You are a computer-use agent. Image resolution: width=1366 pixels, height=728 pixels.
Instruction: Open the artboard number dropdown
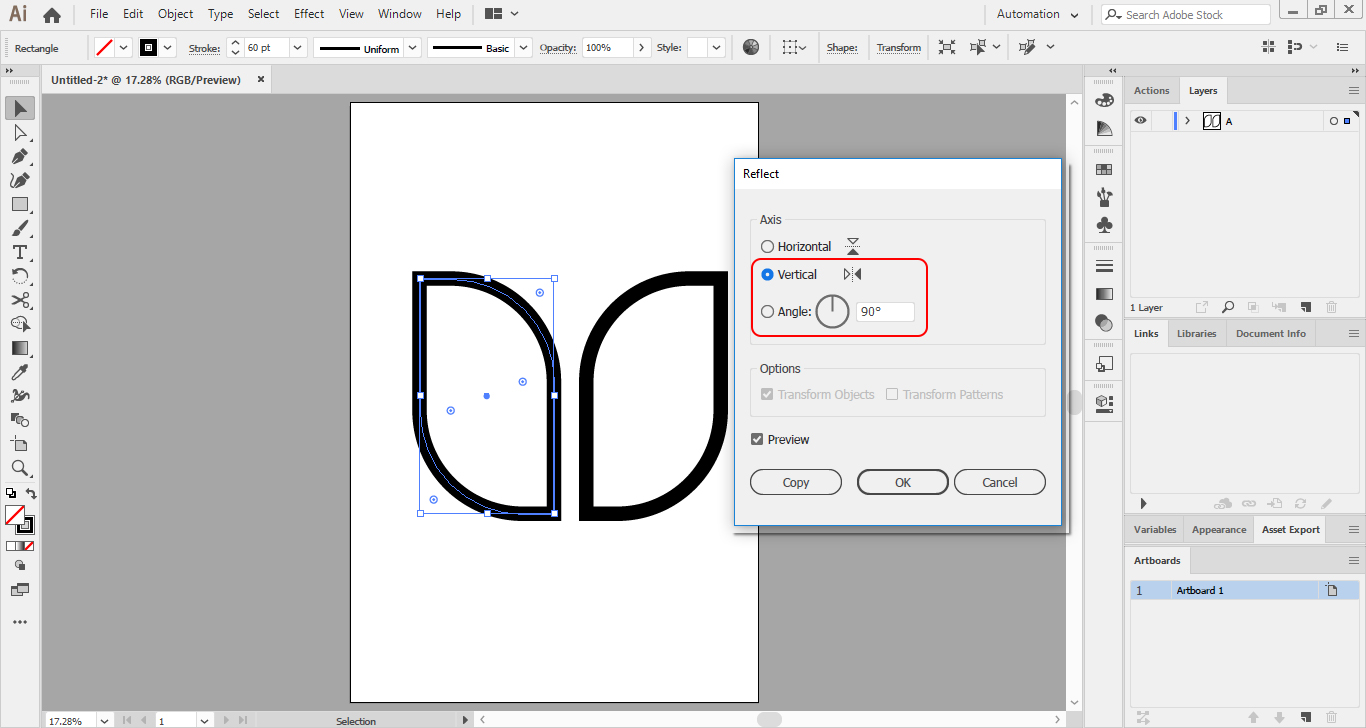point(205,720)
